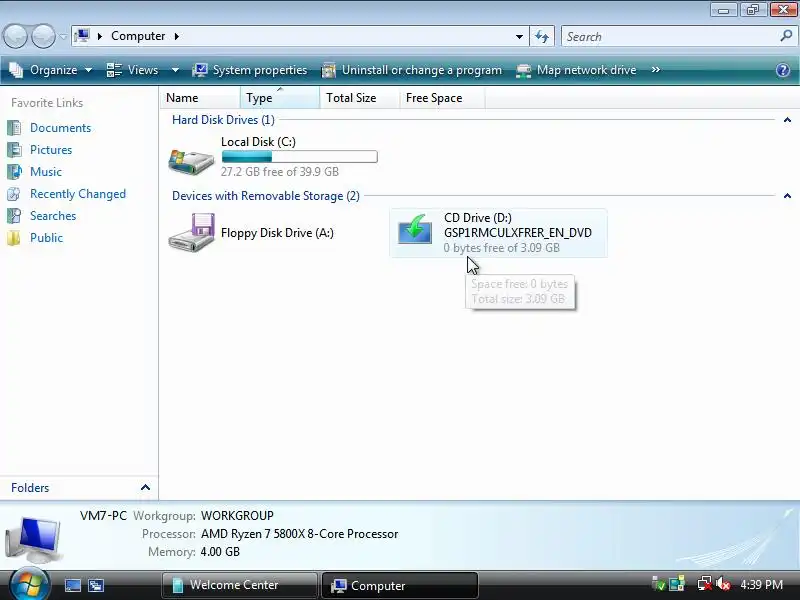
Task: Sort by the Total Size column header
Action: point(360,97)
